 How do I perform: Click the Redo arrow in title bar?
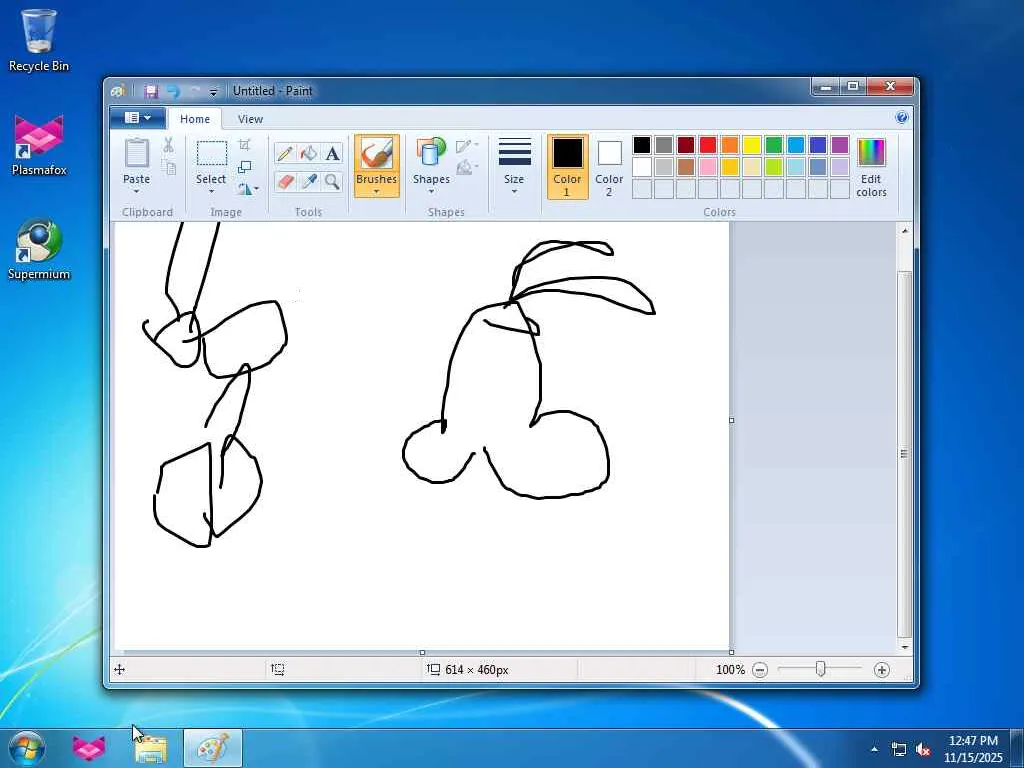194,91
